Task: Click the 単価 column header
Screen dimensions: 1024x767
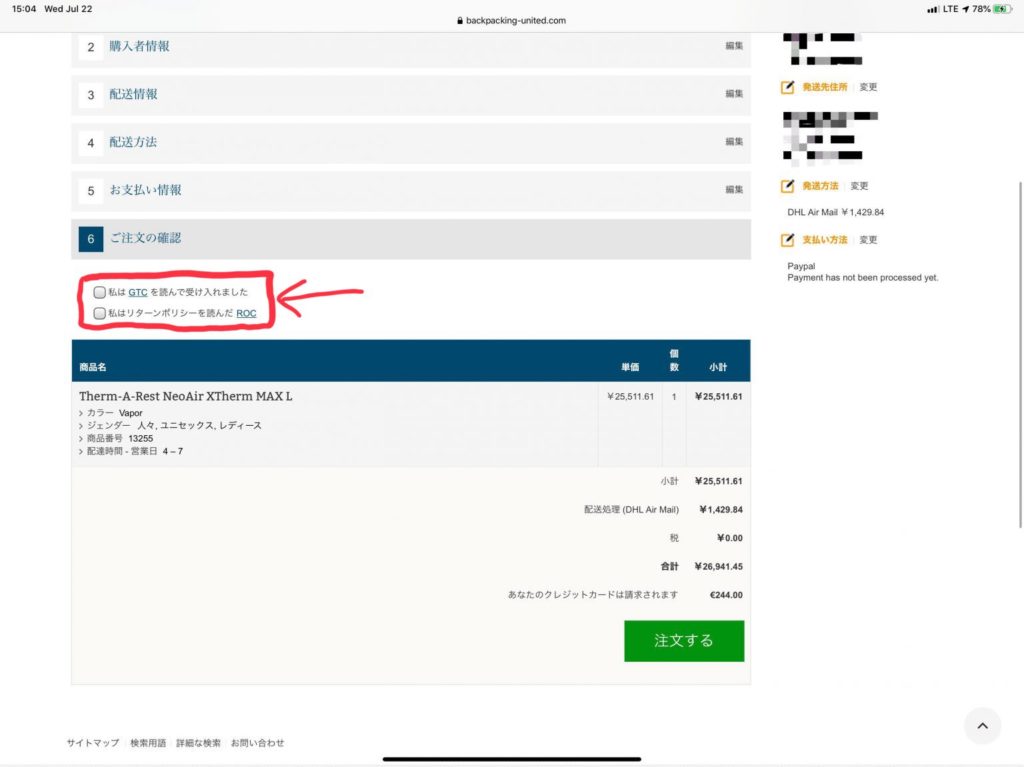Action: [x=630, y=367]
